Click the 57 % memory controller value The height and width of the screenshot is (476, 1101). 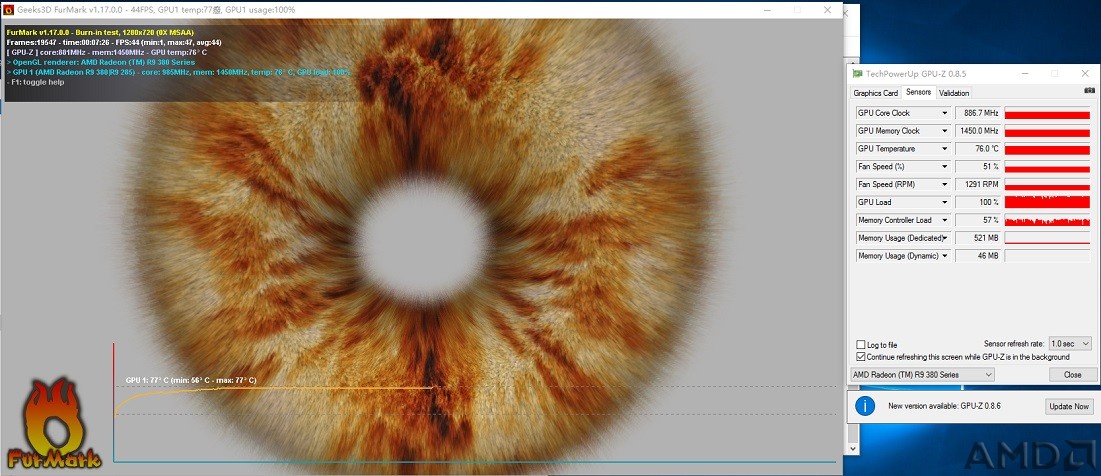[978, 220]
